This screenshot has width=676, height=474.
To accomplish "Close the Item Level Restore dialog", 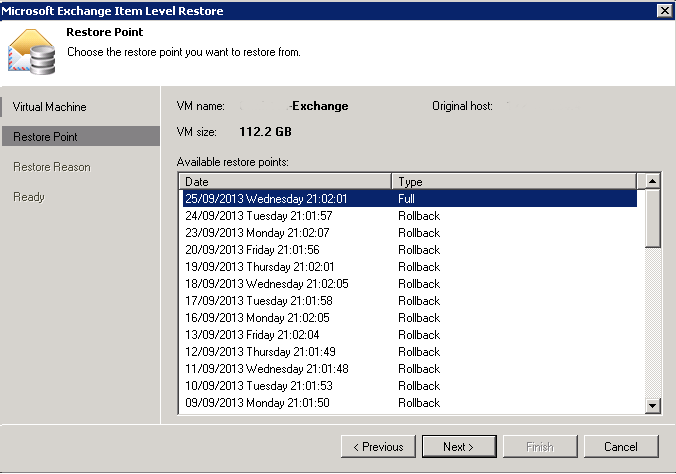I will point(664,10).
